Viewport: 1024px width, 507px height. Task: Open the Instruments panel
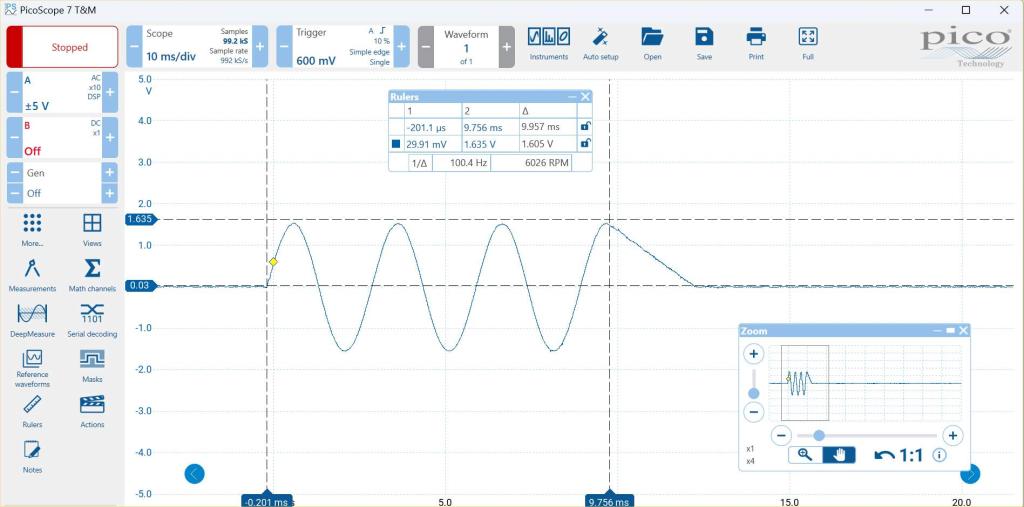[548, 43]
